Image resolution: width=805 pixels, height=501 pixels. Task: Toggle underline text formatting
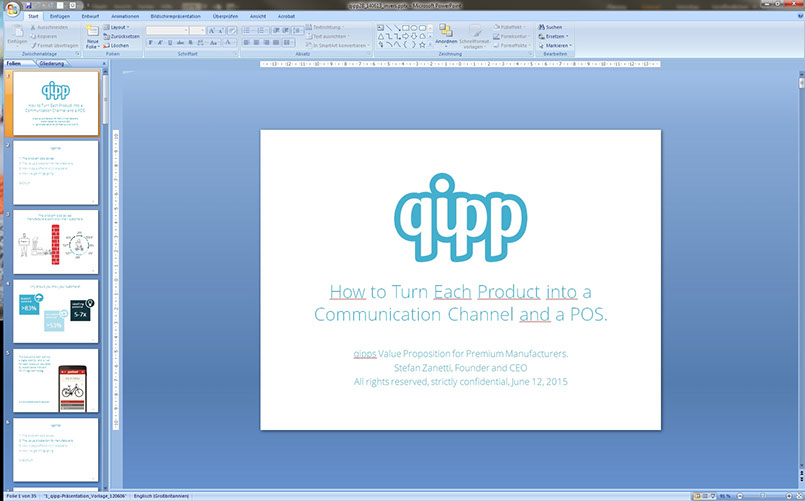tap(170, 43)
